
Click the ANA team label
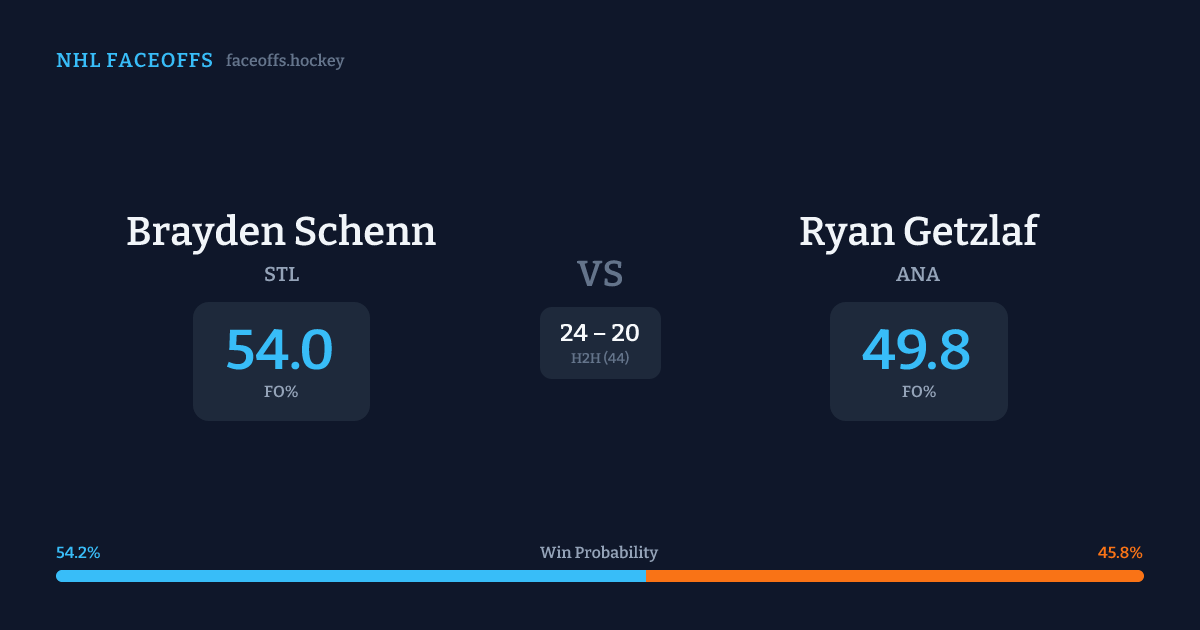pos(918,275)
